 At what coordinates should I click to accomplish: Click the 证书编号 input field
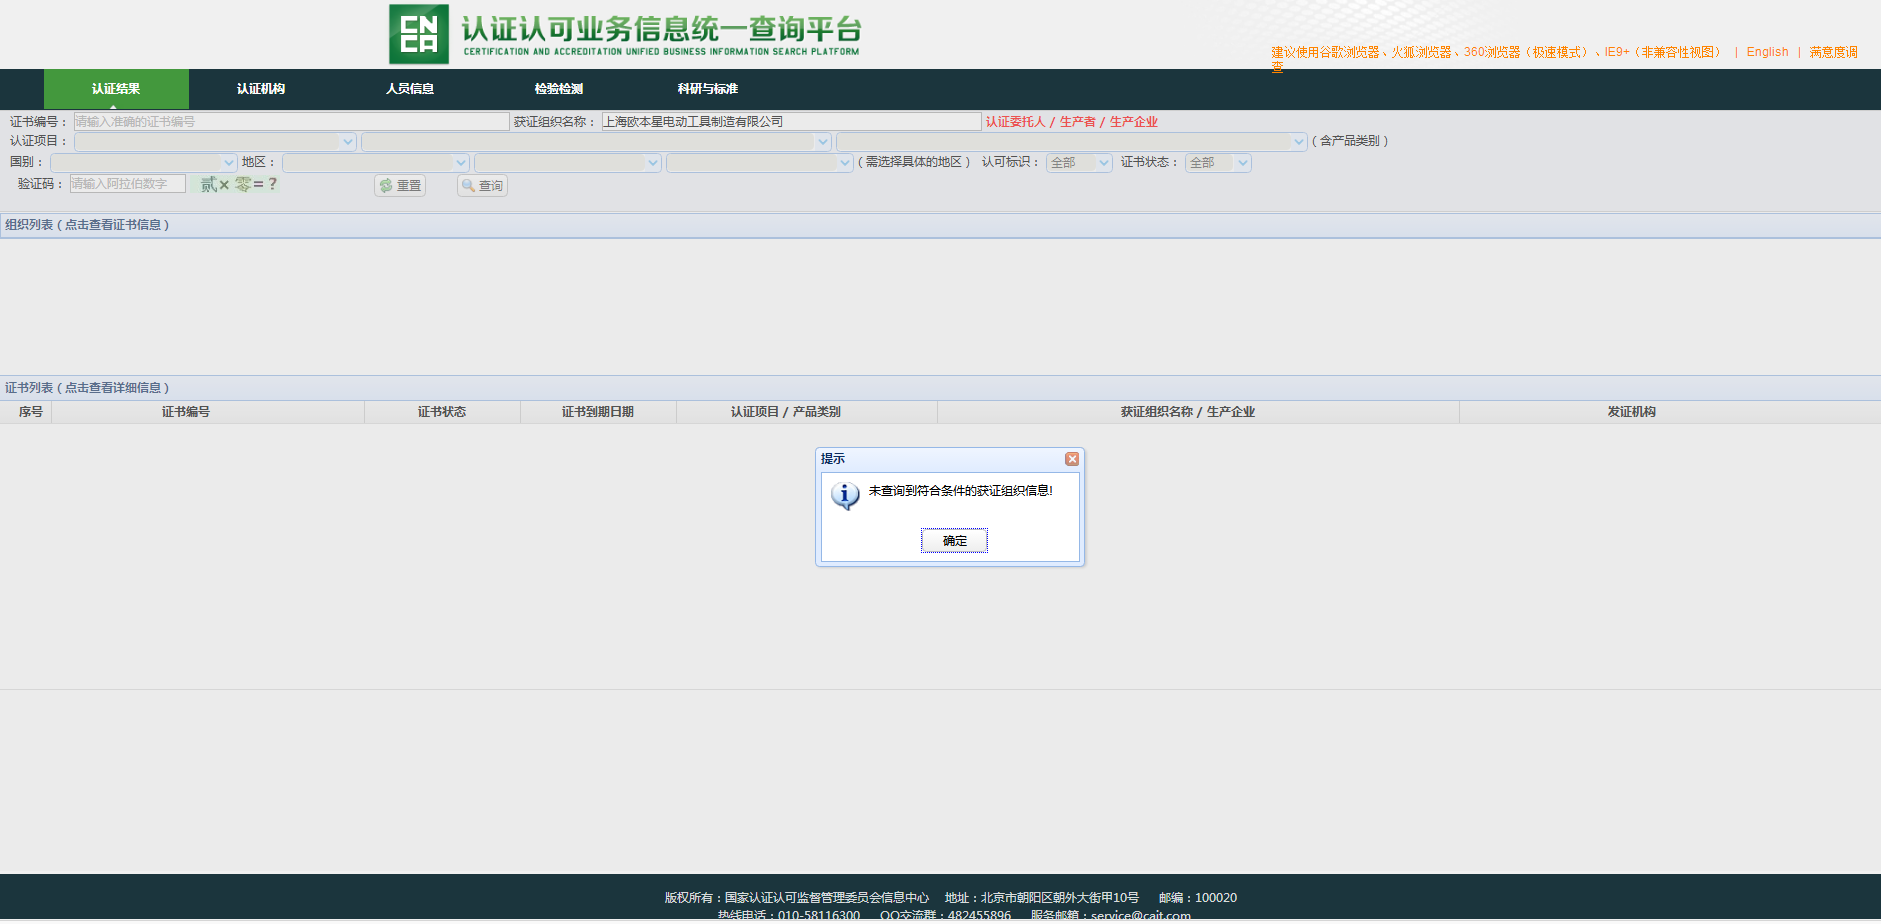click(x=291, y=122)
